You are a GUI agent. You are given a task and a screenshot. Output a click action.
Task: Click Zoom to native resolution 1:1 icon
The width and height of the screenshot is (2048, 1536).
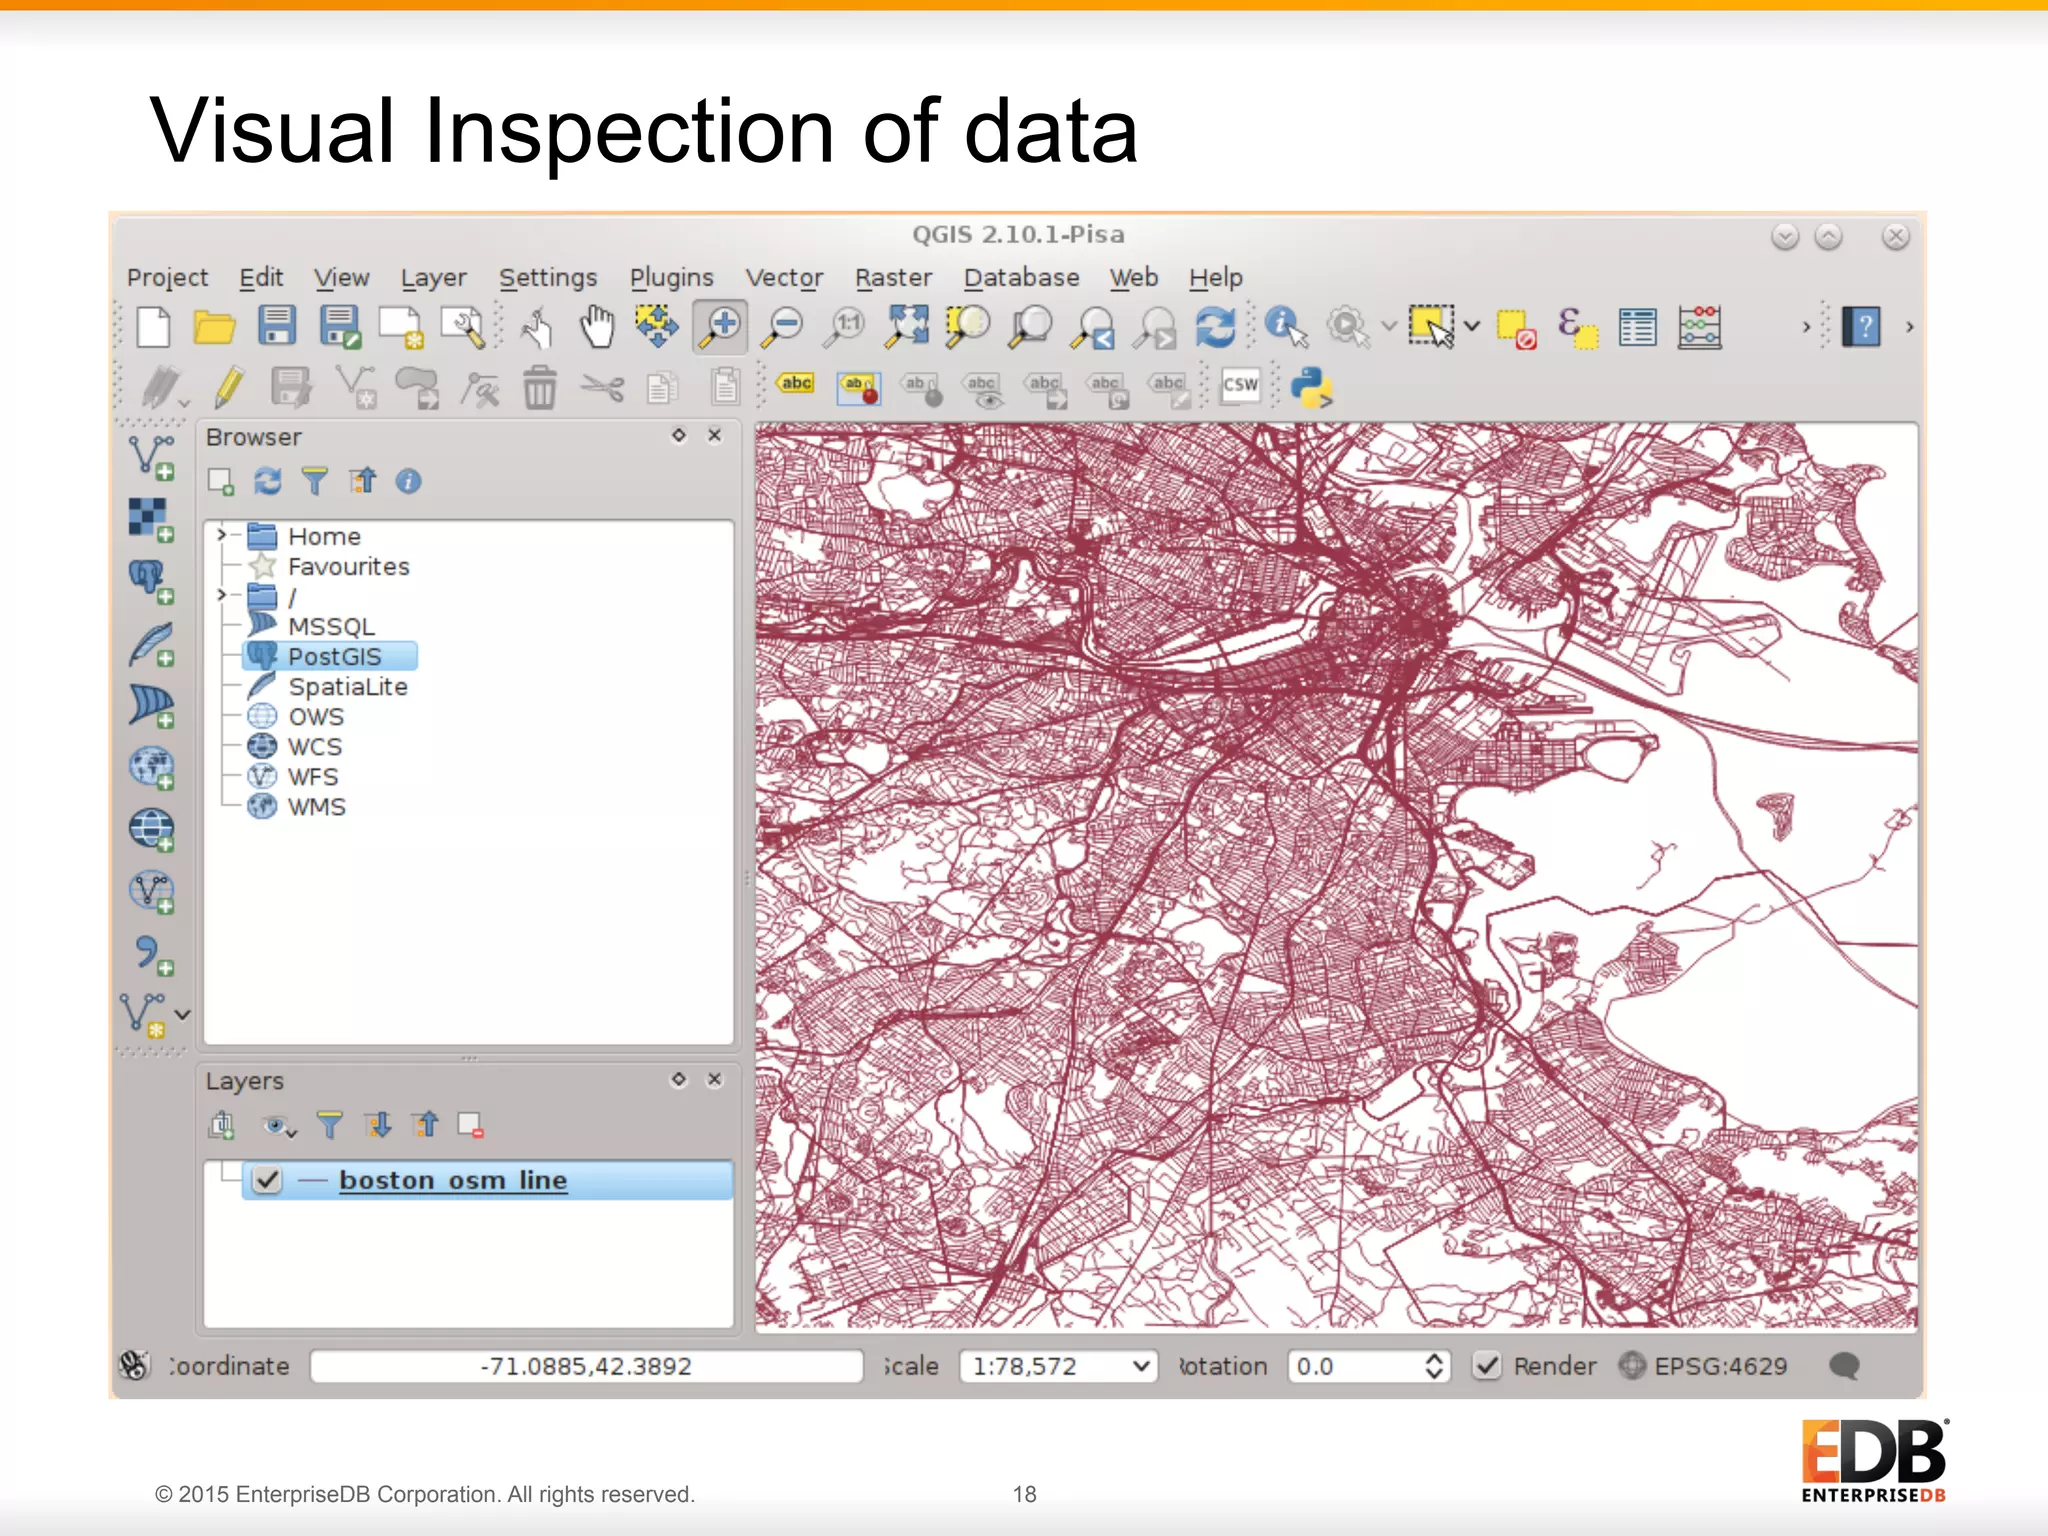[x=844, y=327]
